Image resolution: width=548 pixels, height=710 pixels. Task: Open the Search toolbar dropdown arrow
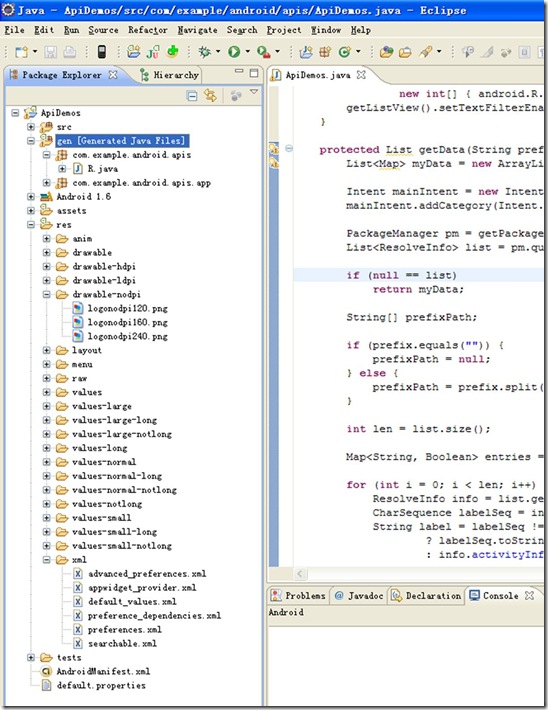point(438,52)
